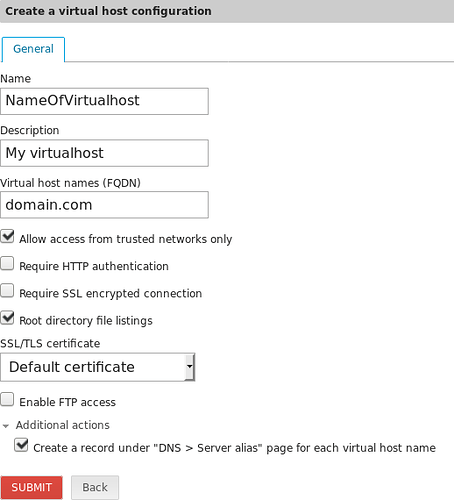Uncheck Allow access from trusted networks only
The height and width of the screenshot is (500, 454).
pos(7,236)
